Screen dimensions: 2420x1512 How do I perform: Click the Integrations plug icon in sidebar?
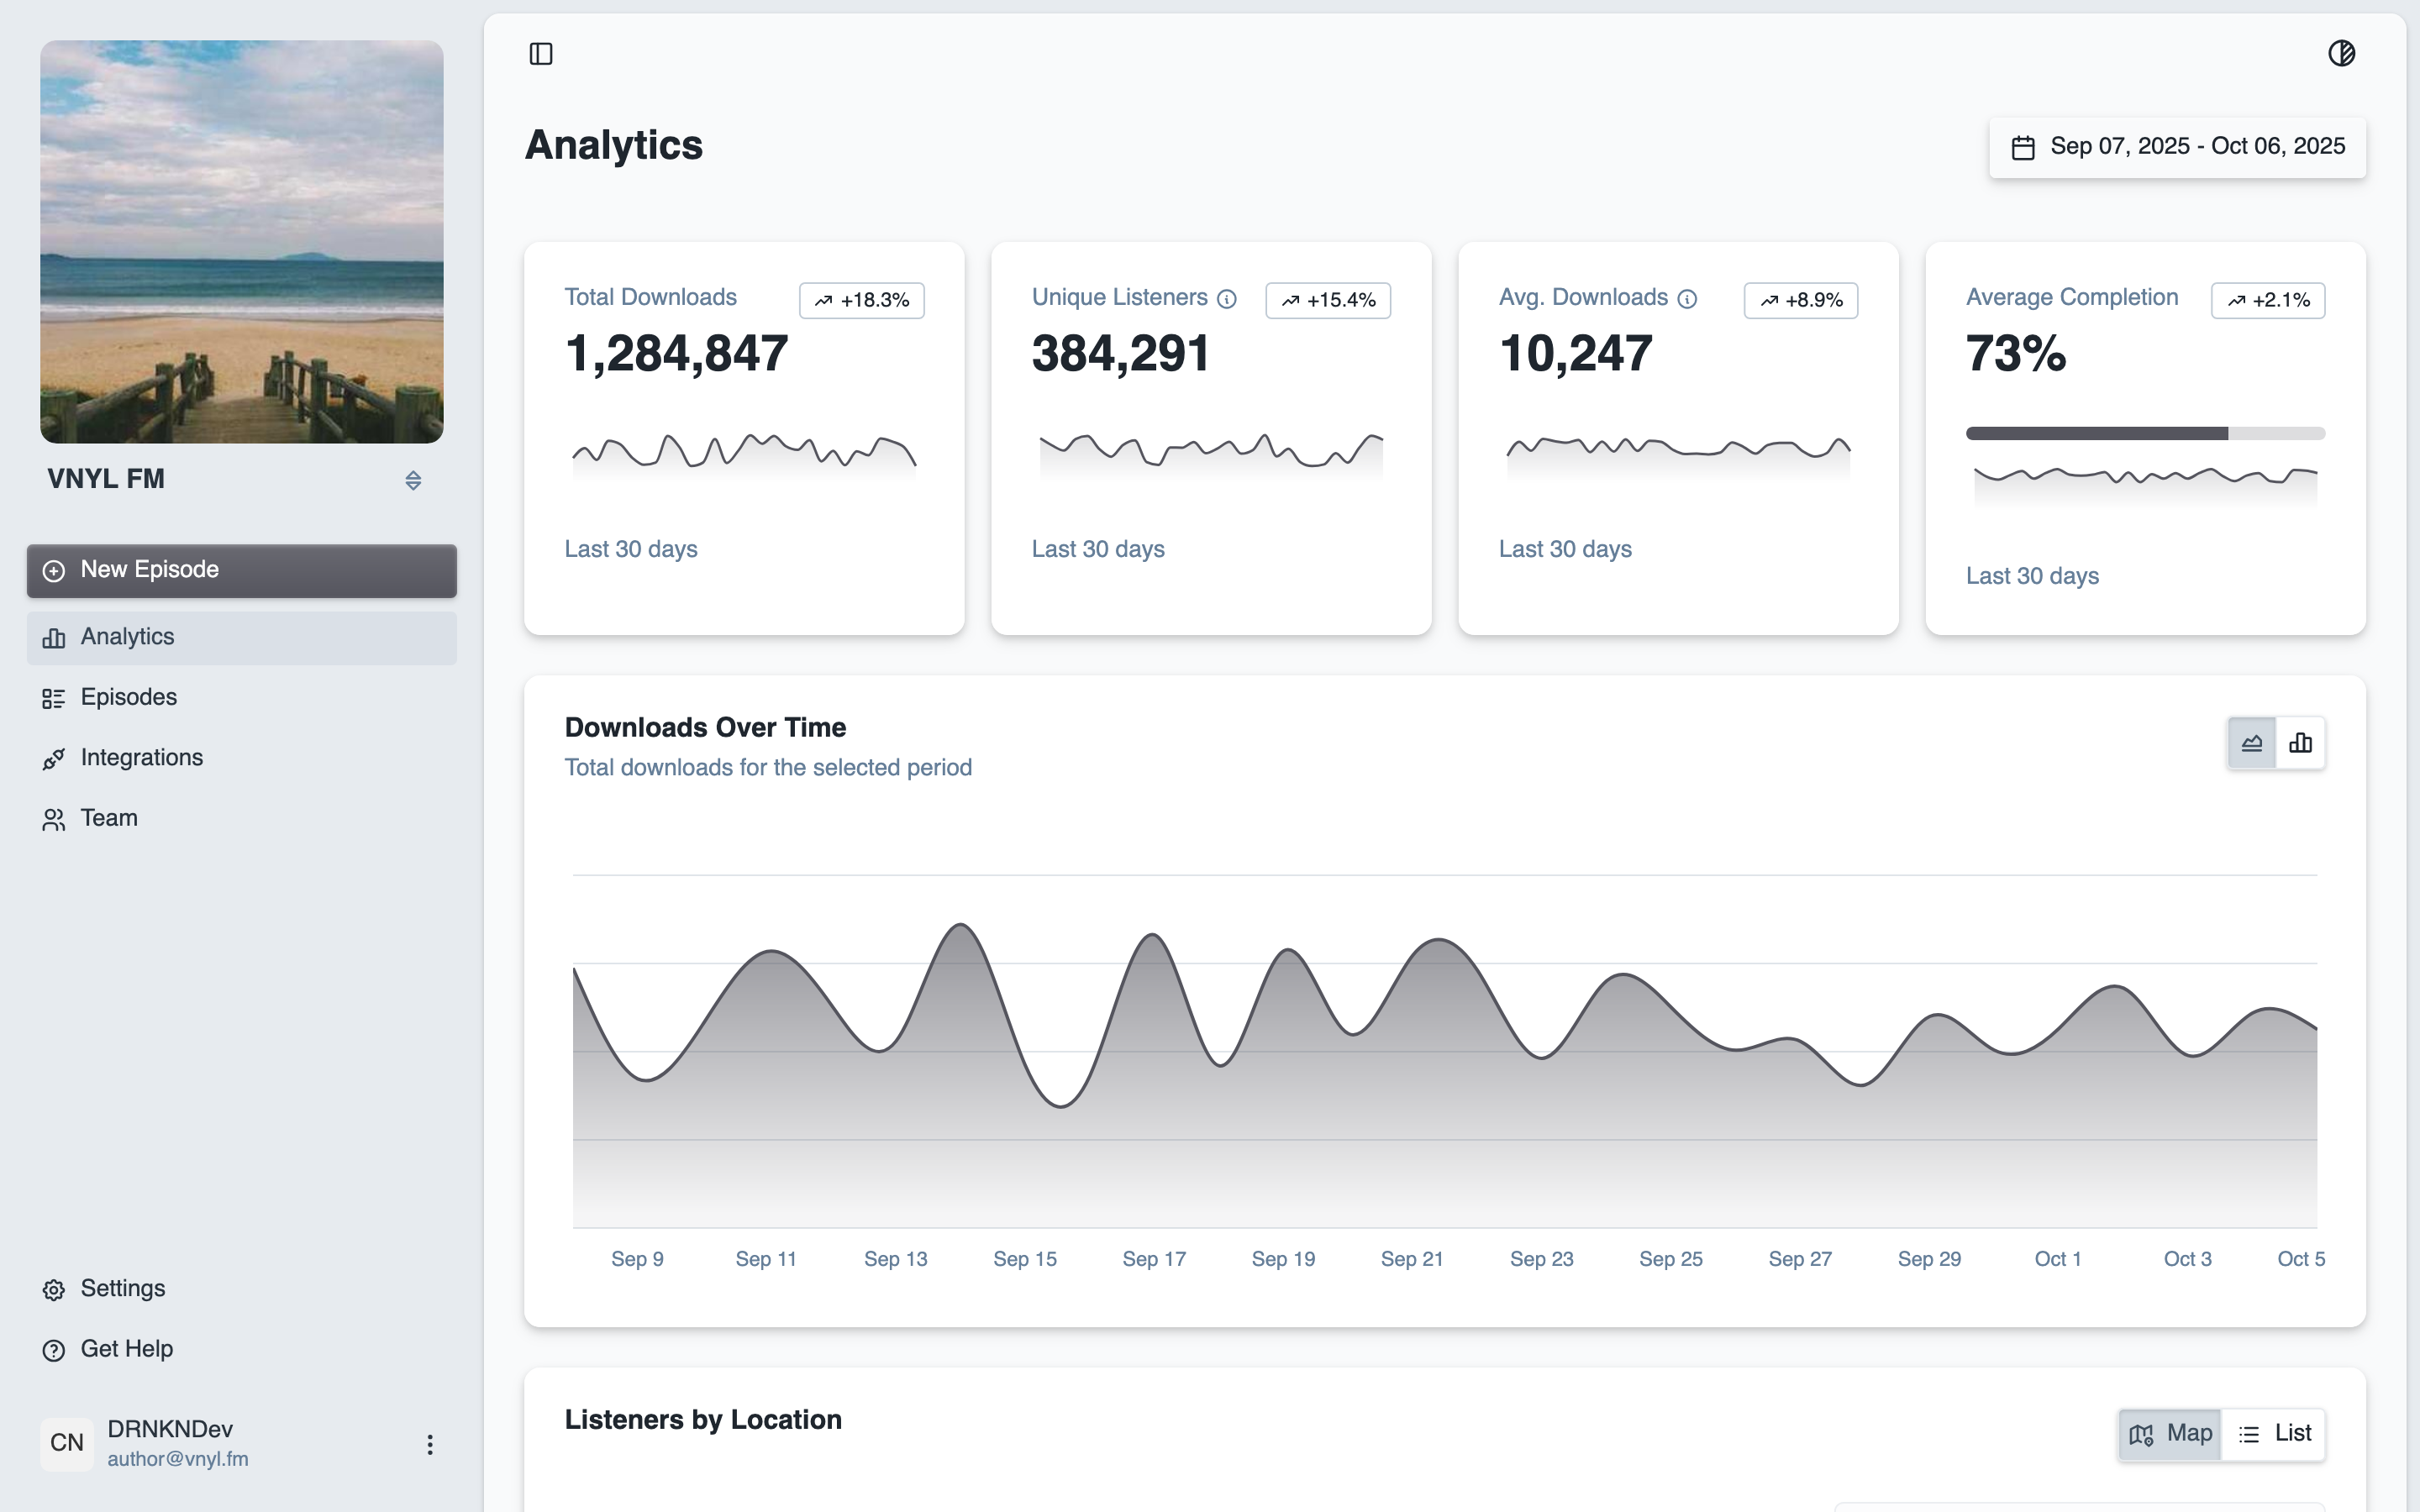pyautogui.click(x=55, y=758)
